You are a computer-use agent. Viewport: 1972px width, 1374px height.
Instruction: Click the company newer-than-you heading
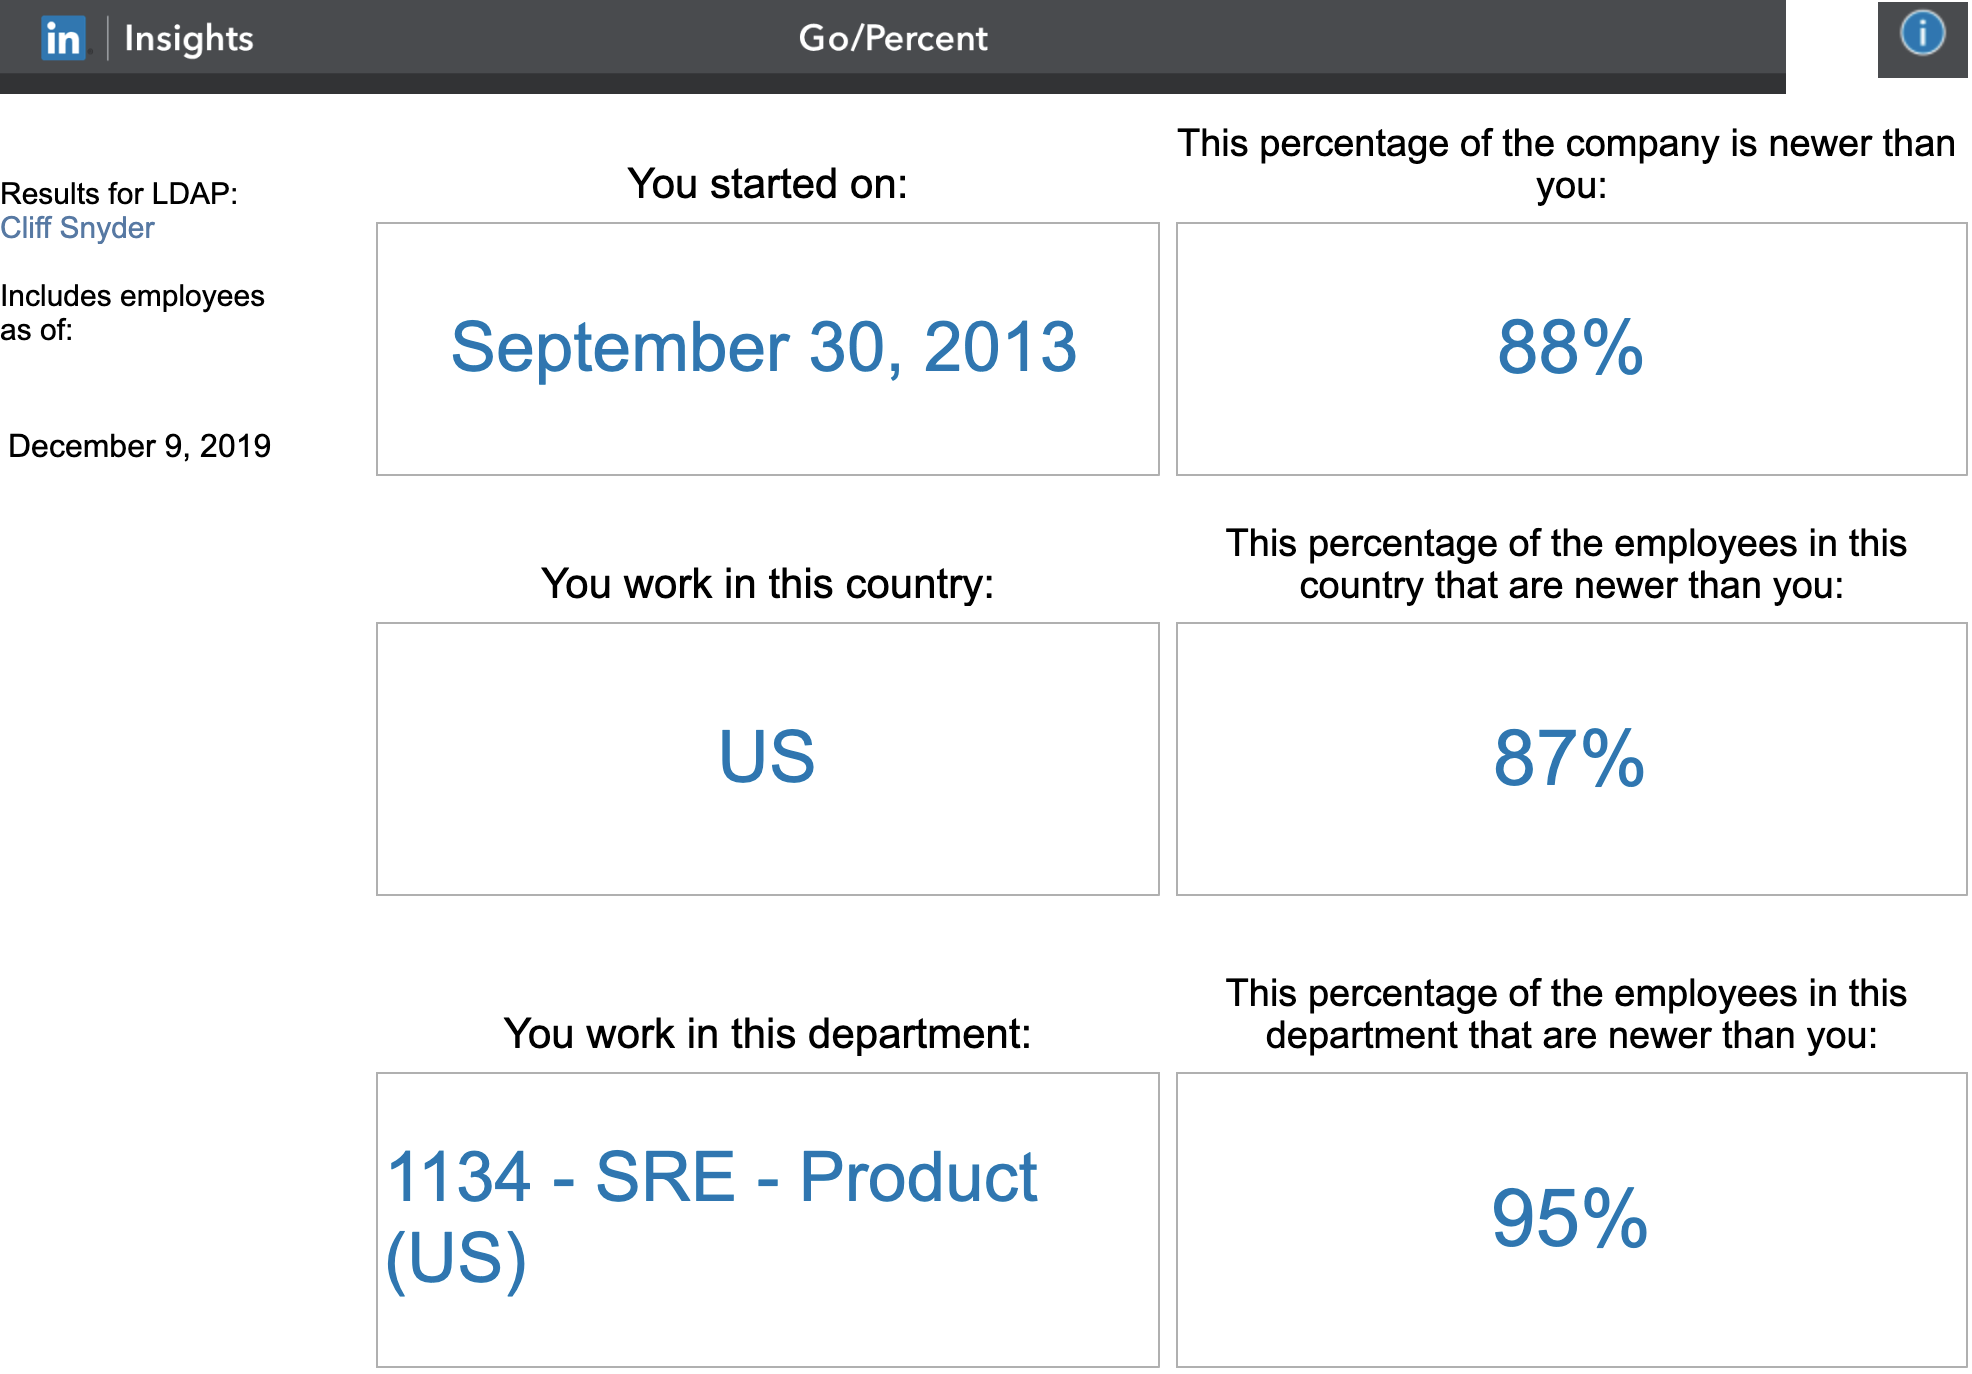tap(1566, 164)
